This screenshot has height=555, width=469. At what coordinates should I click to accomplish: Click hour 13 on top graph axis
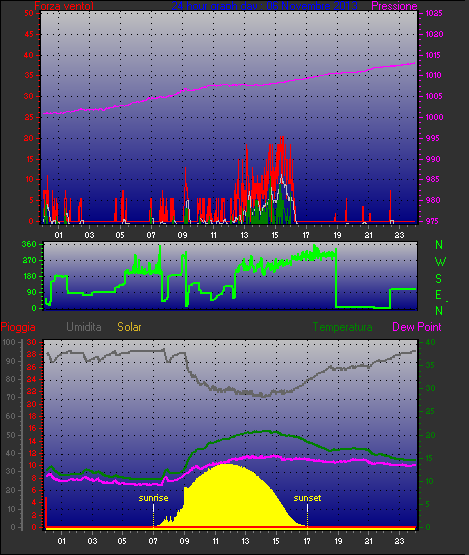(x=244, y=235)
